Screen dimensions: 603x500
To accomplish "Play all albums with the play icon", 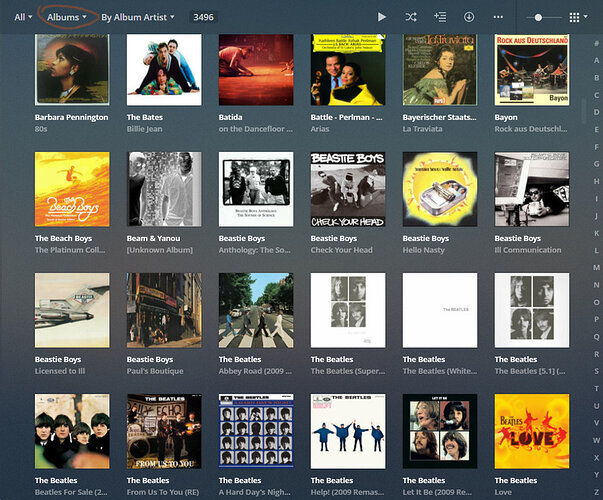I will coord(381,17).
